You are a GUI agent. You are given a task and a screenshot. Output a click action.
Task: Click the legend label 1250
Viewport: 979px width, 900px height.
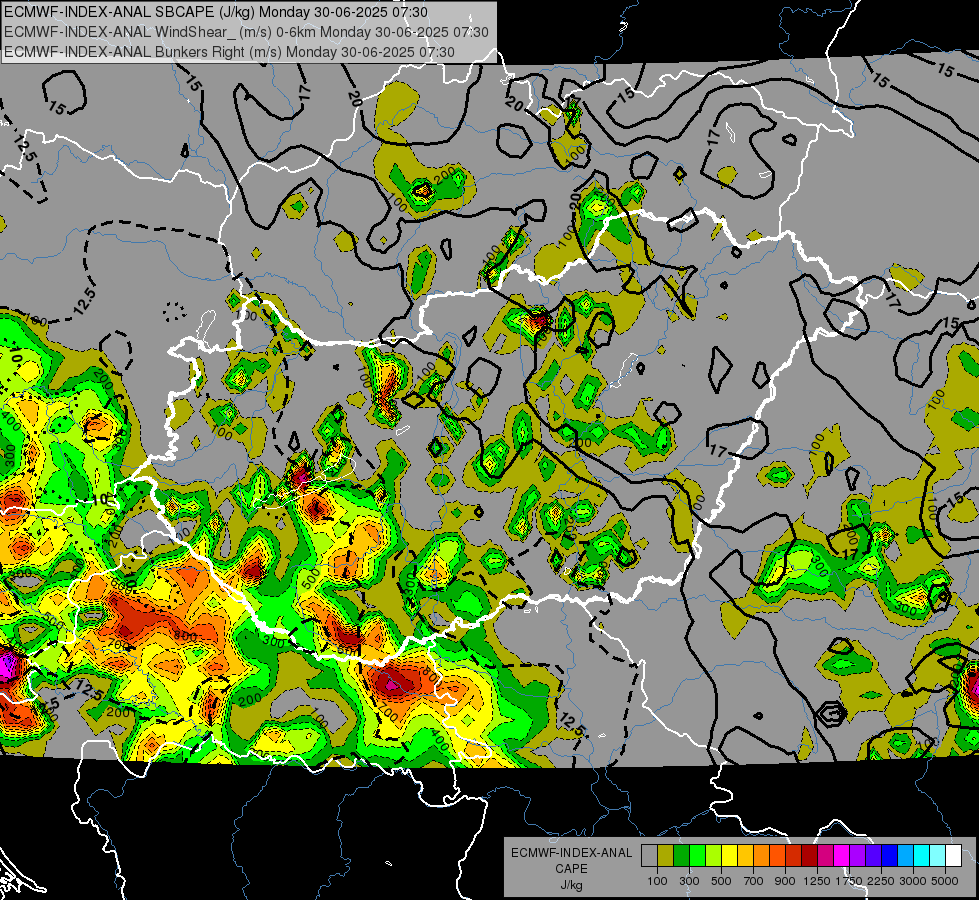coord(817,881)
